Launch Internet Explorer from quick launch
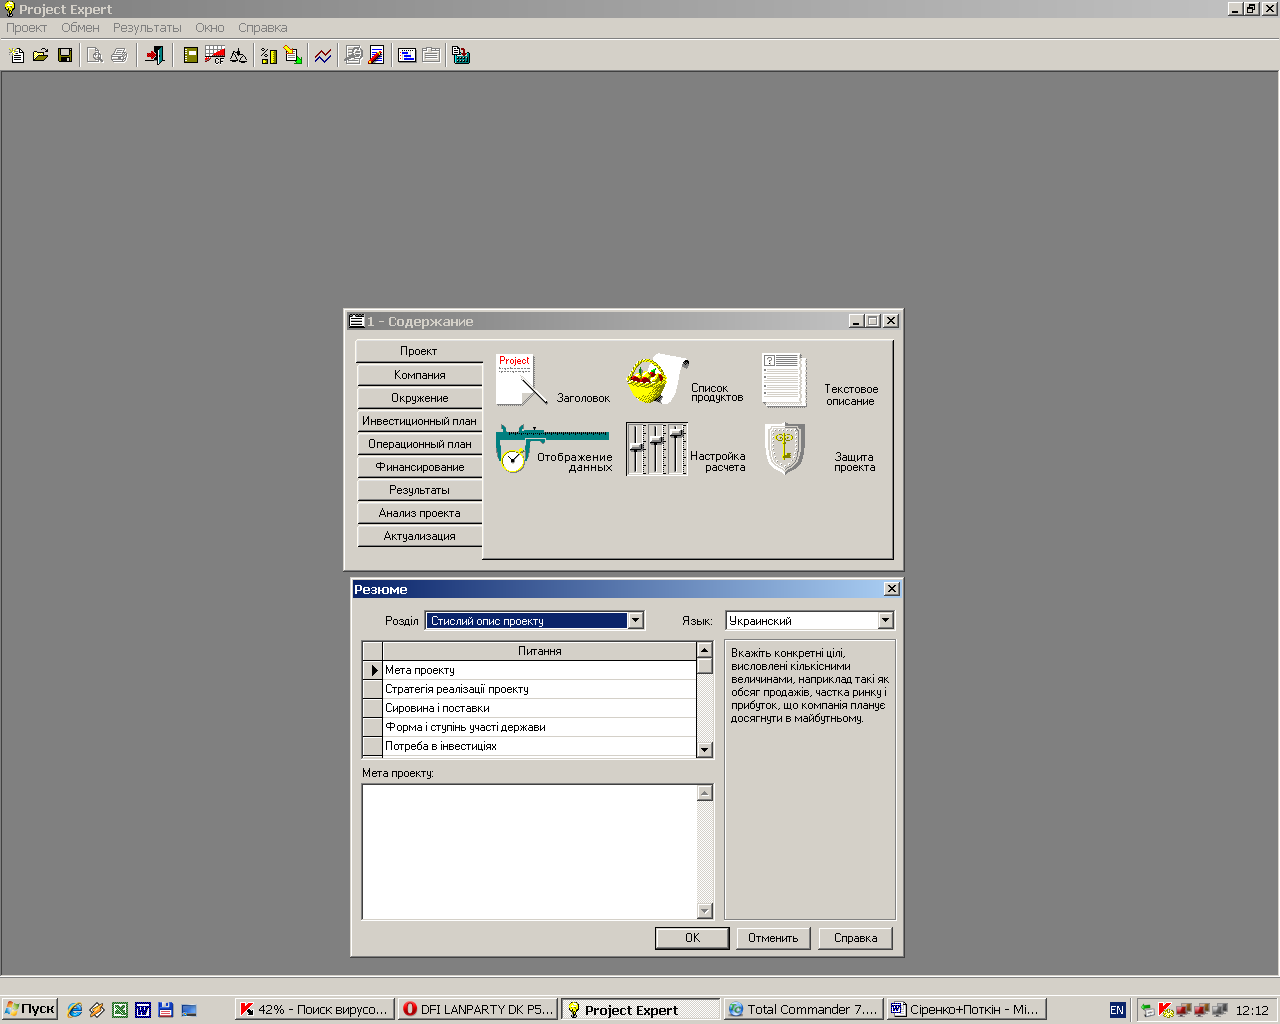 point(75,1010)
